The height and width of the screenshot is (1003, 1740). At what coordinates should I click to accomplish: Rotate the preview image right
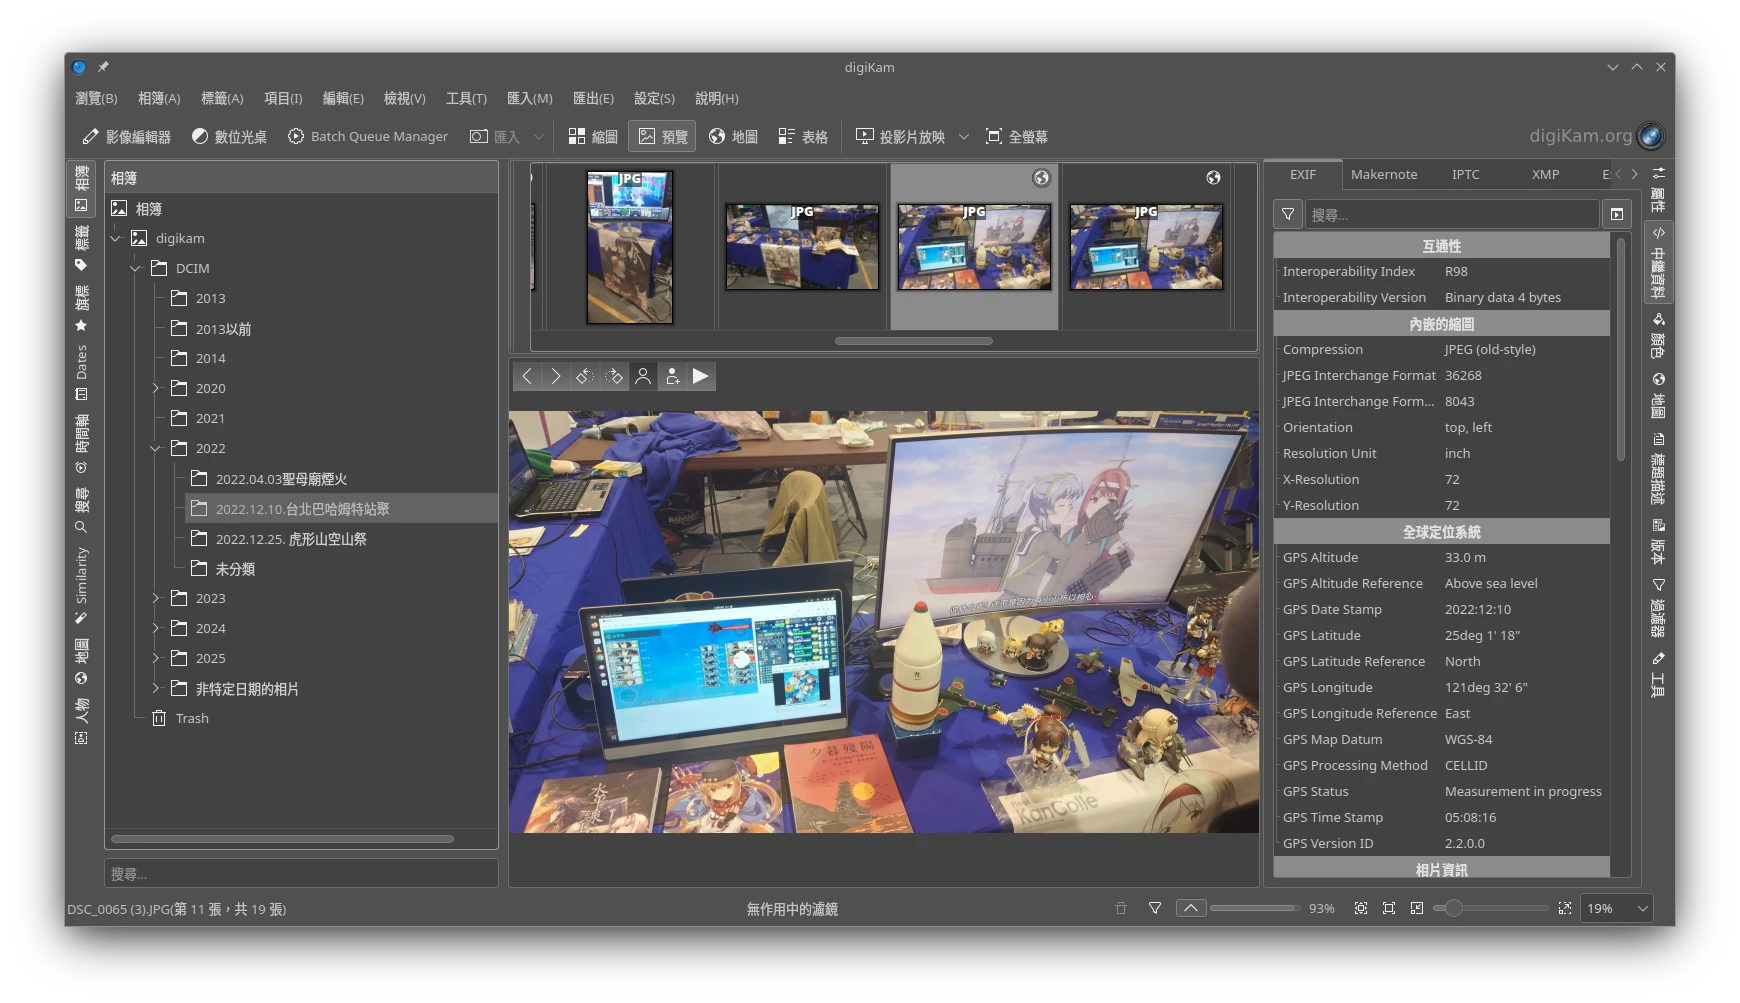614,377
